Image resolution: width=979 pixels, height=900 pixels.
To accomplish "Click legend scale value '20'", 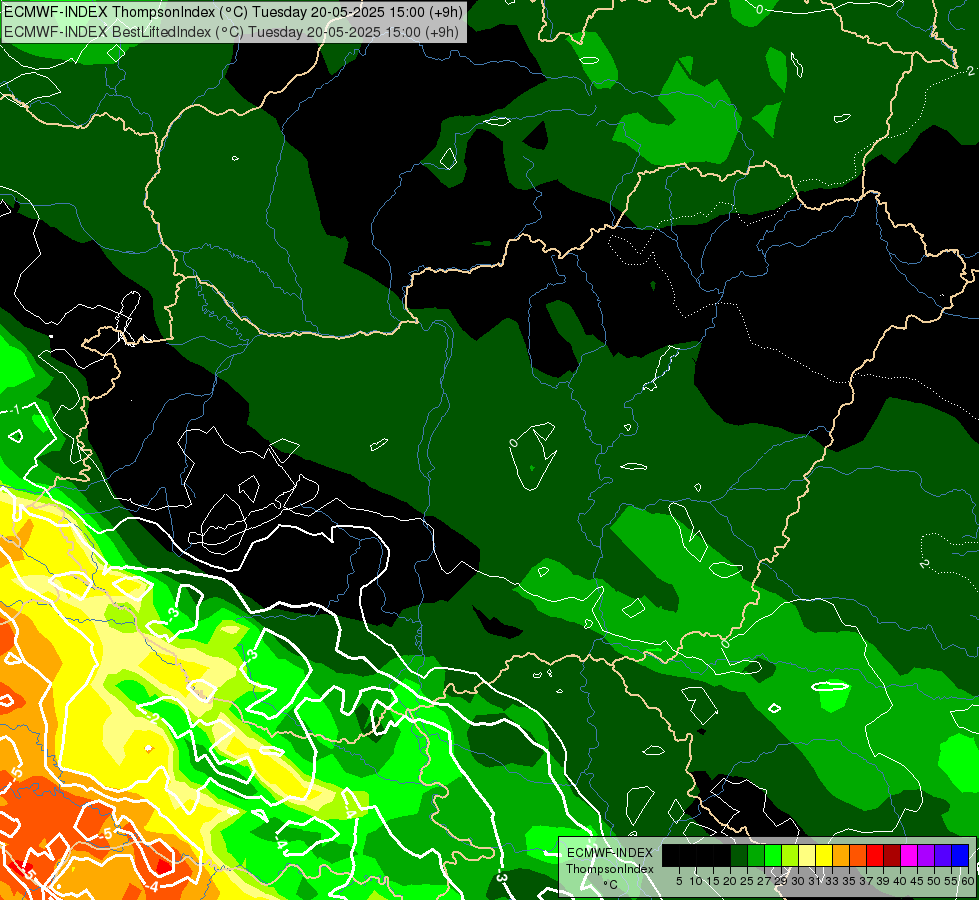I will 730,881.
